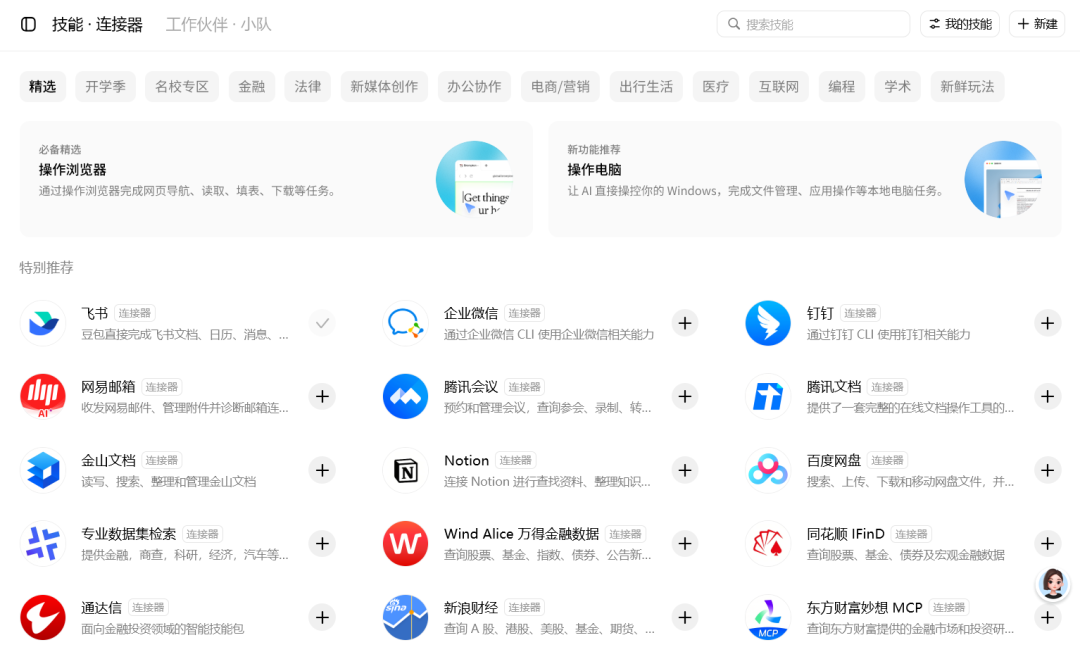Add the 新浪财经 connector with plus

685,618
